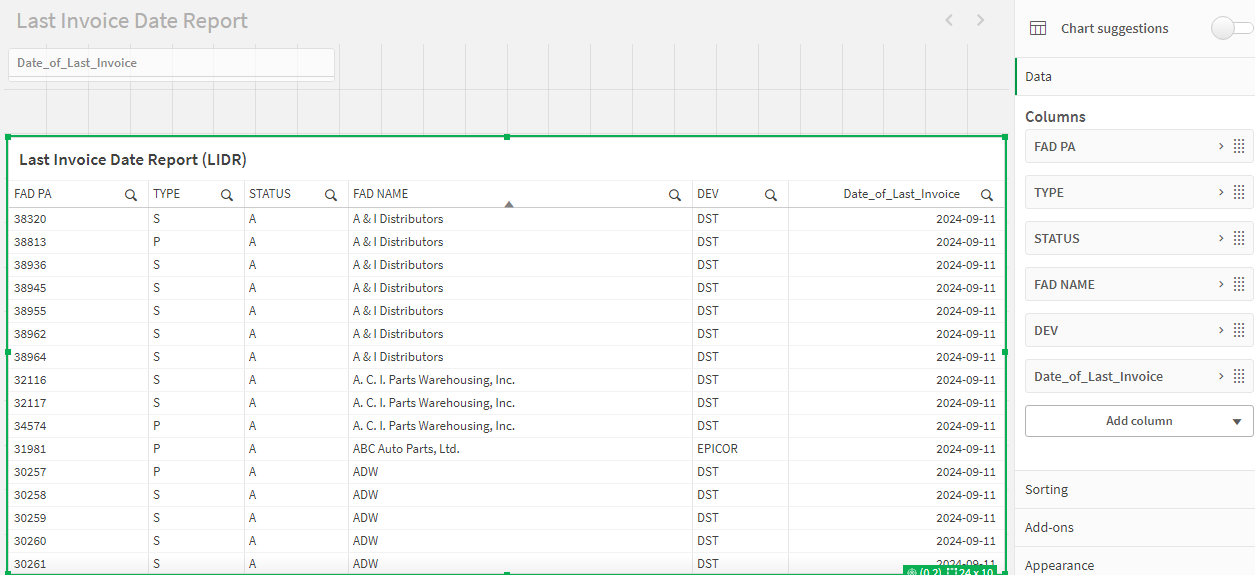
Task: Expand the STATUS column settings
Action: (x=1221, y=238)
